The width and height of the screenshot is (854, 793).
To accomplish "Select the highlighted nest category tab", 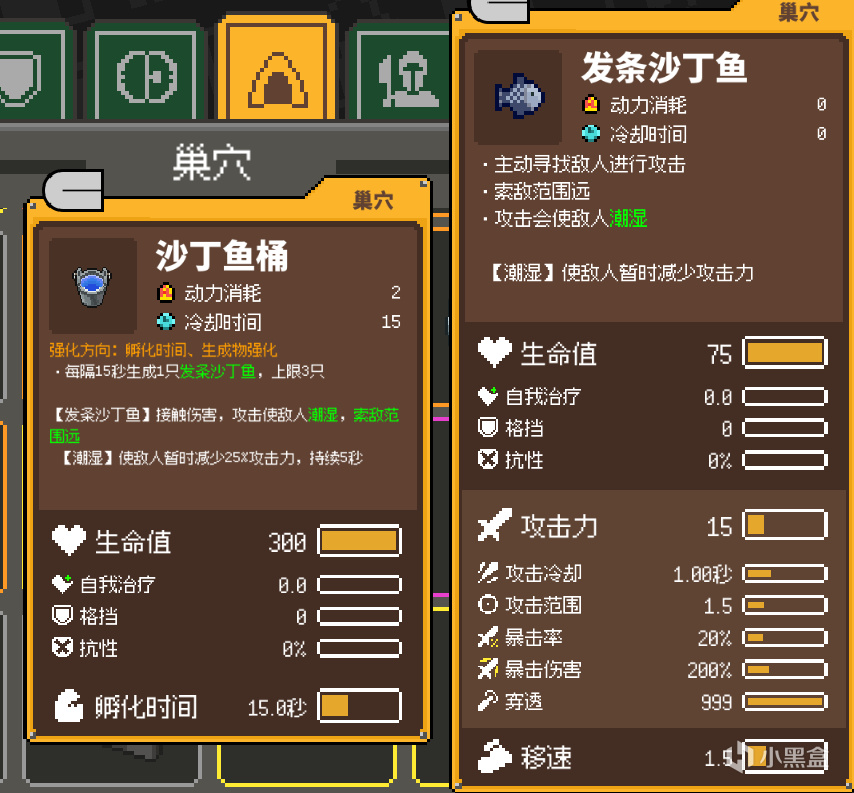I will pos(277,70).
